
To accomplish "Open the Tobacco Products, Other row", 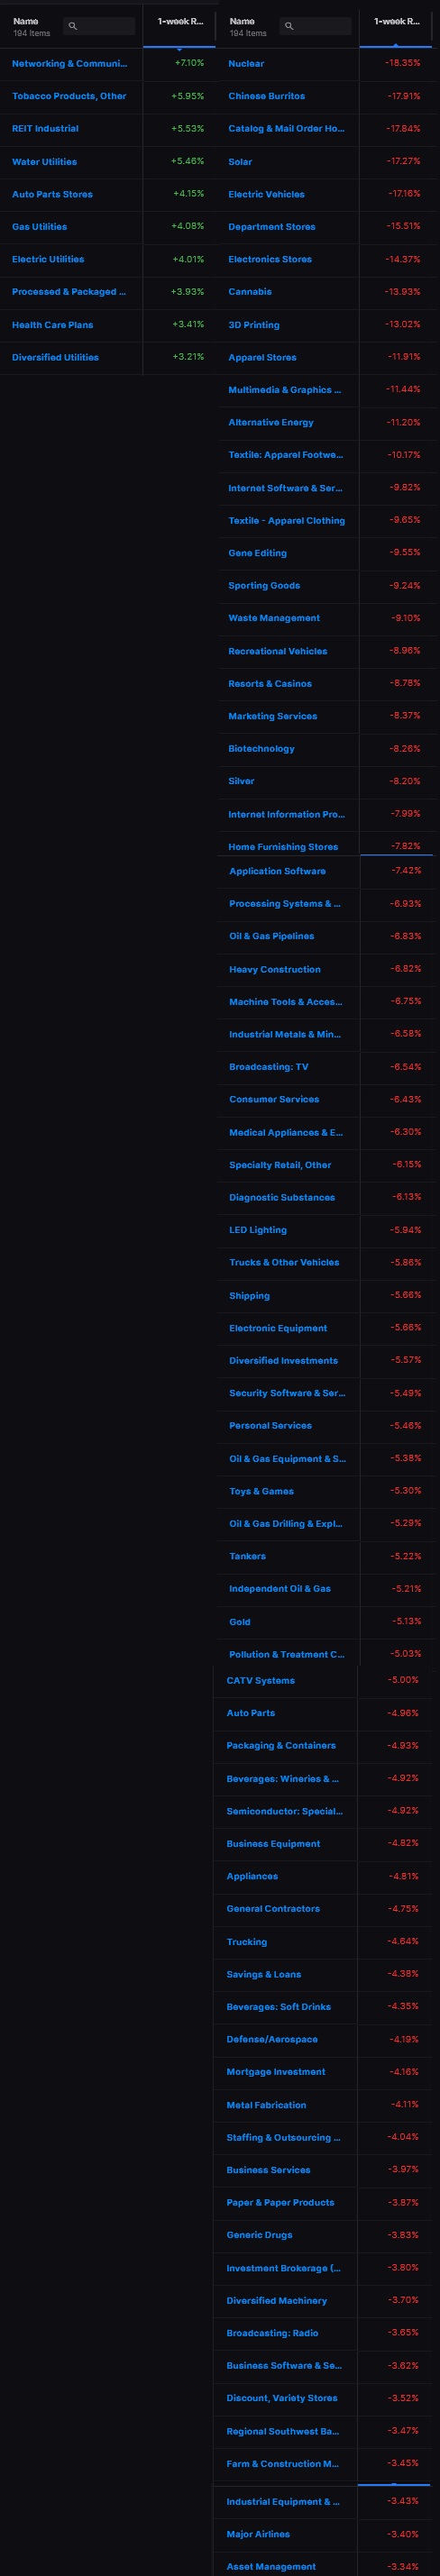I will 69,96.
